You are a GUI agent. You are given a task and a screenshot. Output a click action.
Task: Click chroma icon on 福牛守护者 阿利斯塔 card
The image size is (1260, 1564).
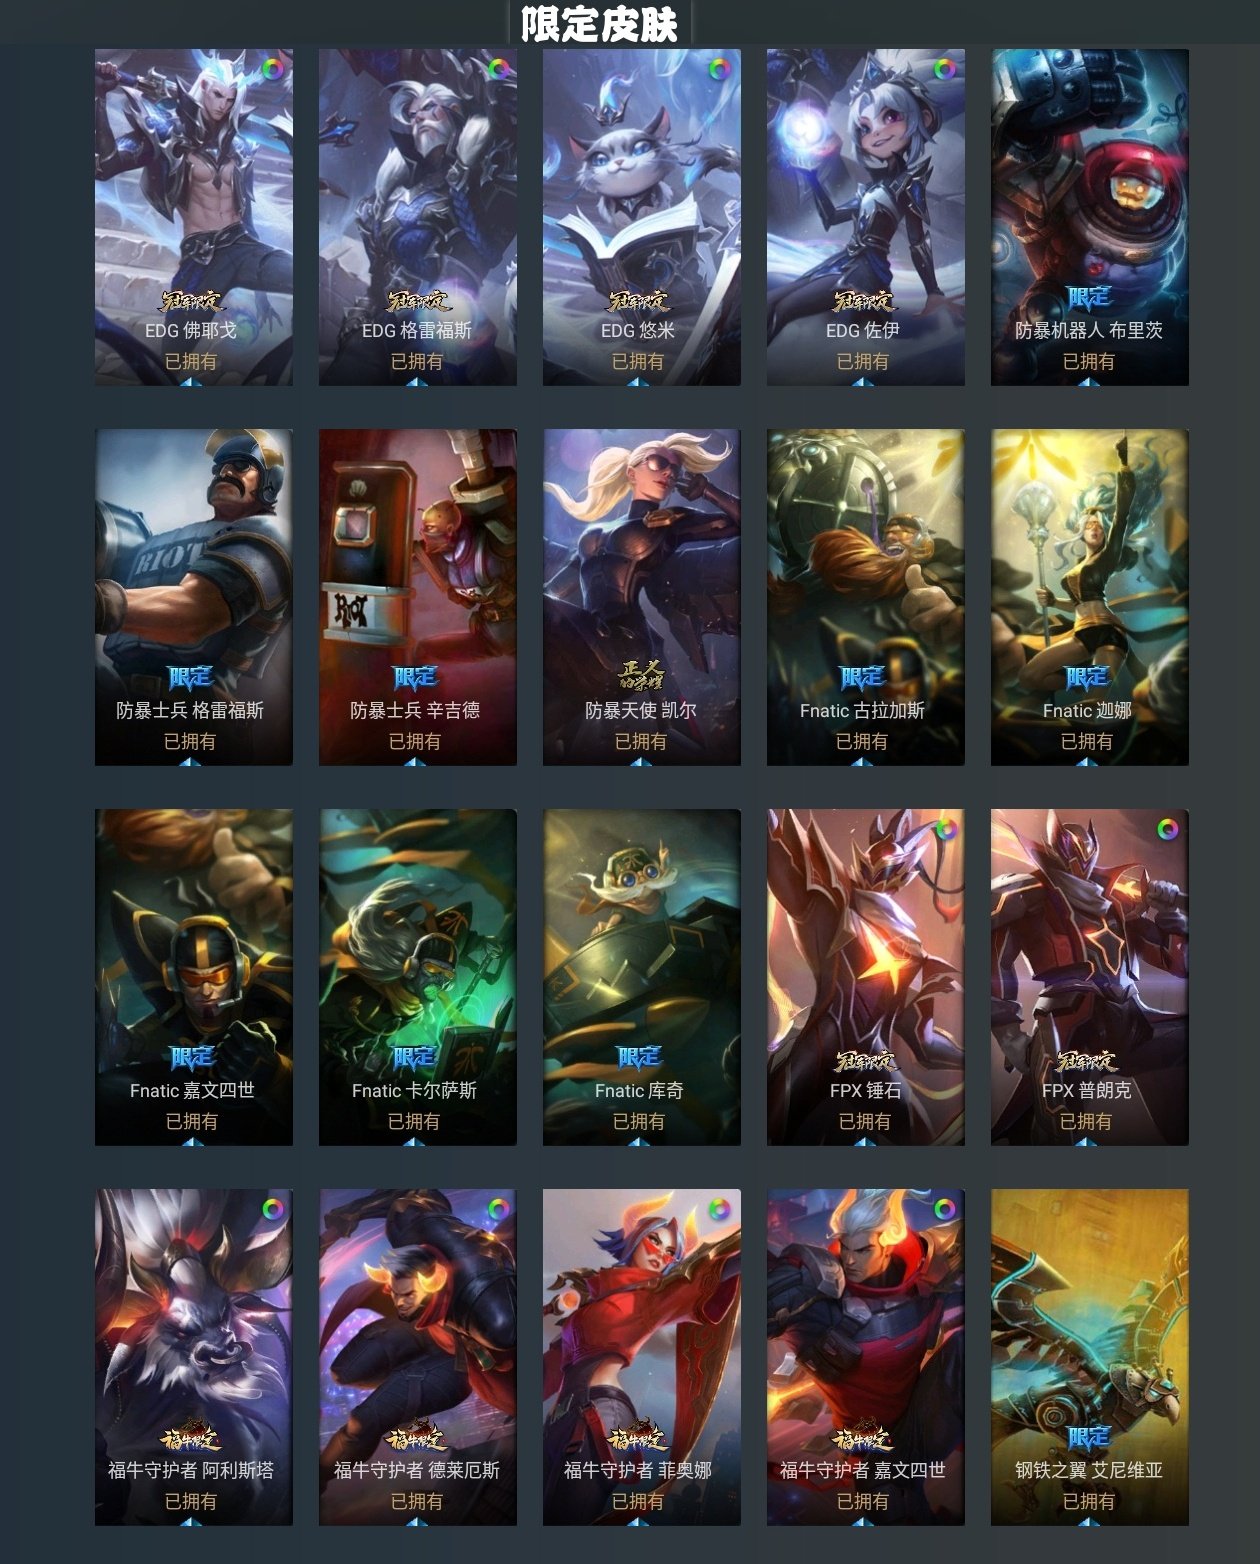(272, 1209)
